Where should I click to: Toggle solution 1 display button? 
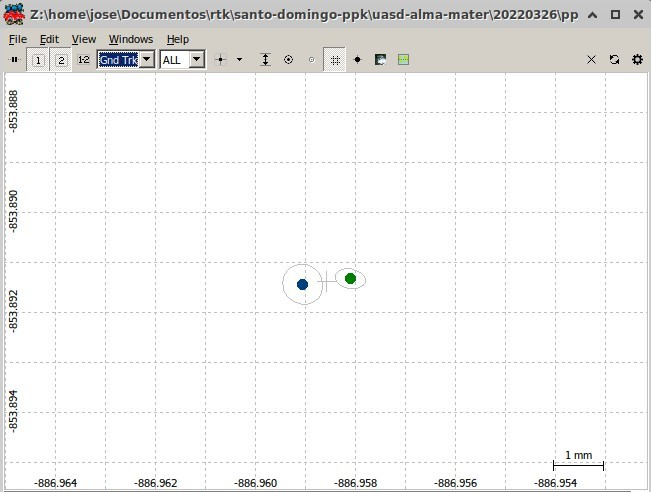click(38, 60)
